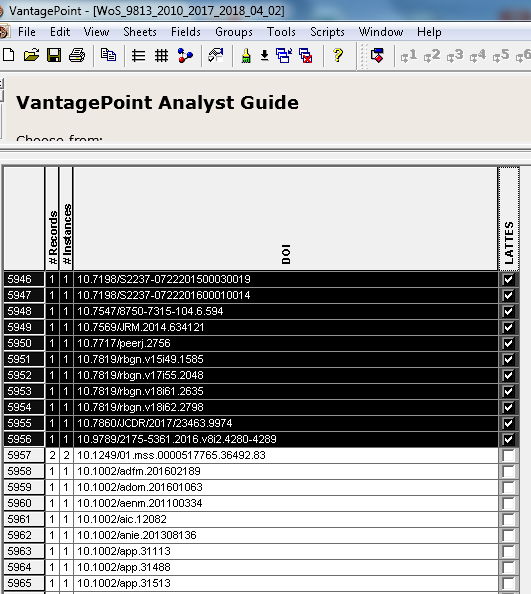Screen dimensions: 531x594
Task: Save the dataset using the floppy icon
Action: (x=54, y=55)
